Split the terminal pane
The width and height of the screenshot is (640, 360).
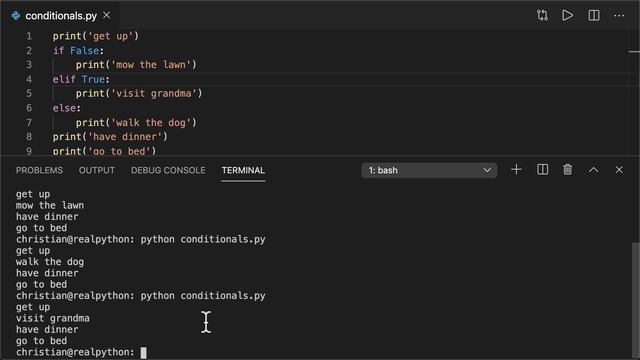click(542, 169)
